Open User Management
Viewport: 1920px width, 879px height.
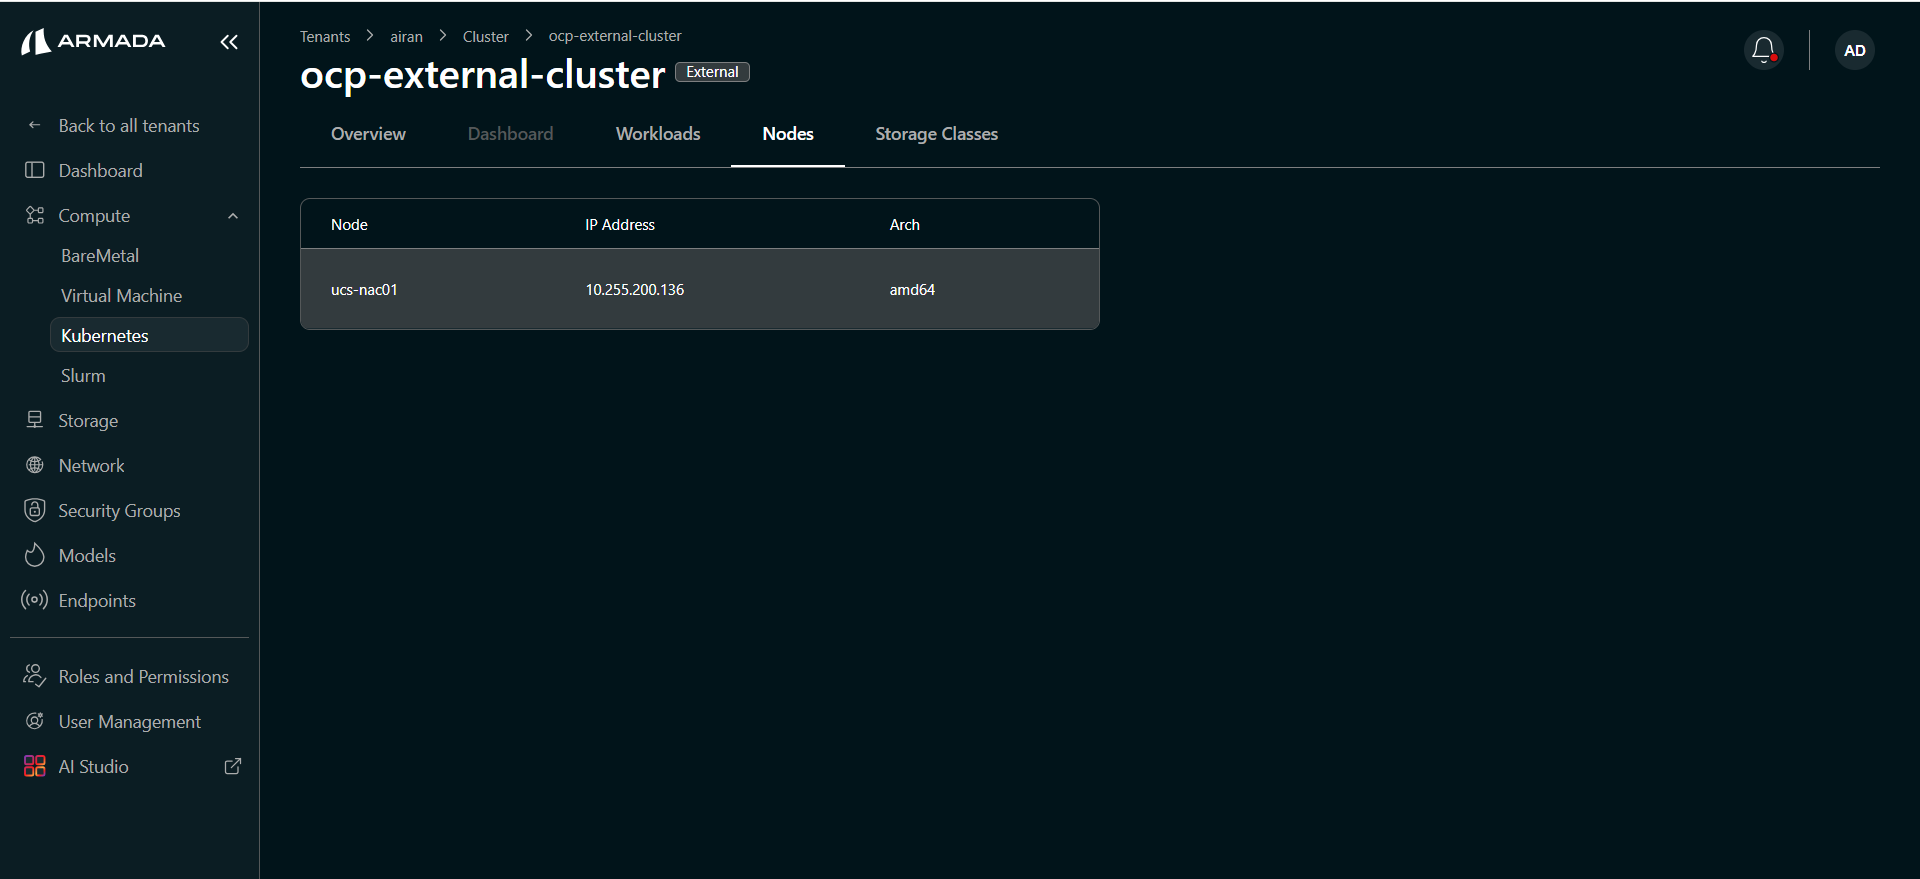[x=129, y=721]
